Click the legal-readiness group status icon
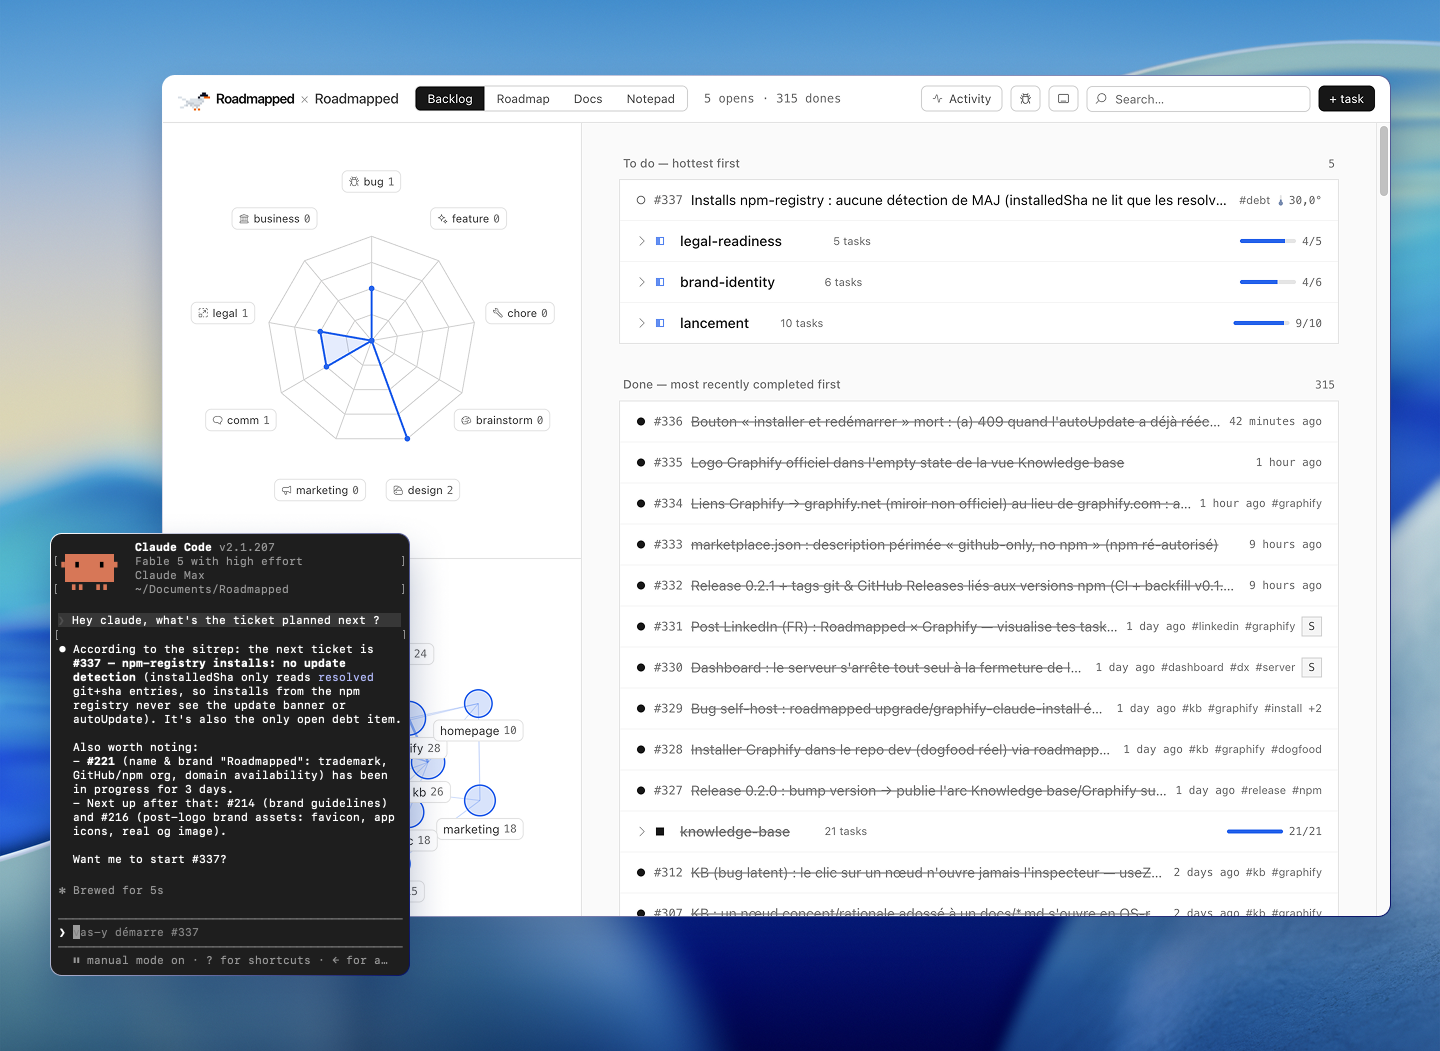This screenshot has width=1440, height=1051. 660,241
